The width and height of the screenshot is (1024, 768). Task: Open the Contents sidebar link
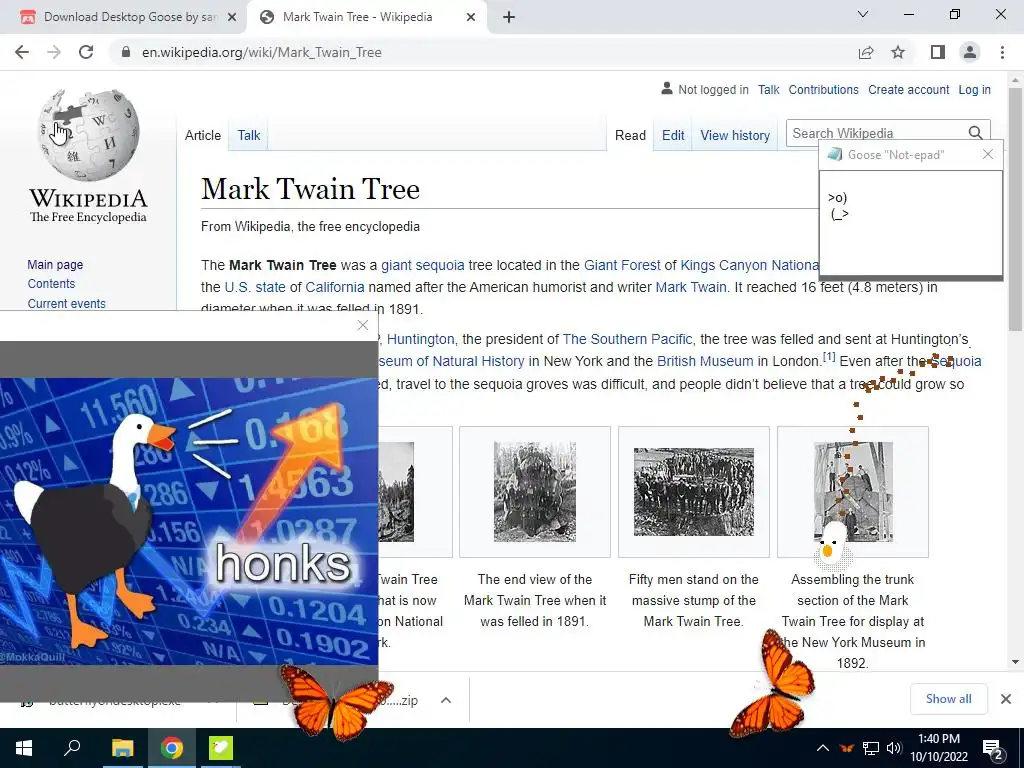coord(51,283)
